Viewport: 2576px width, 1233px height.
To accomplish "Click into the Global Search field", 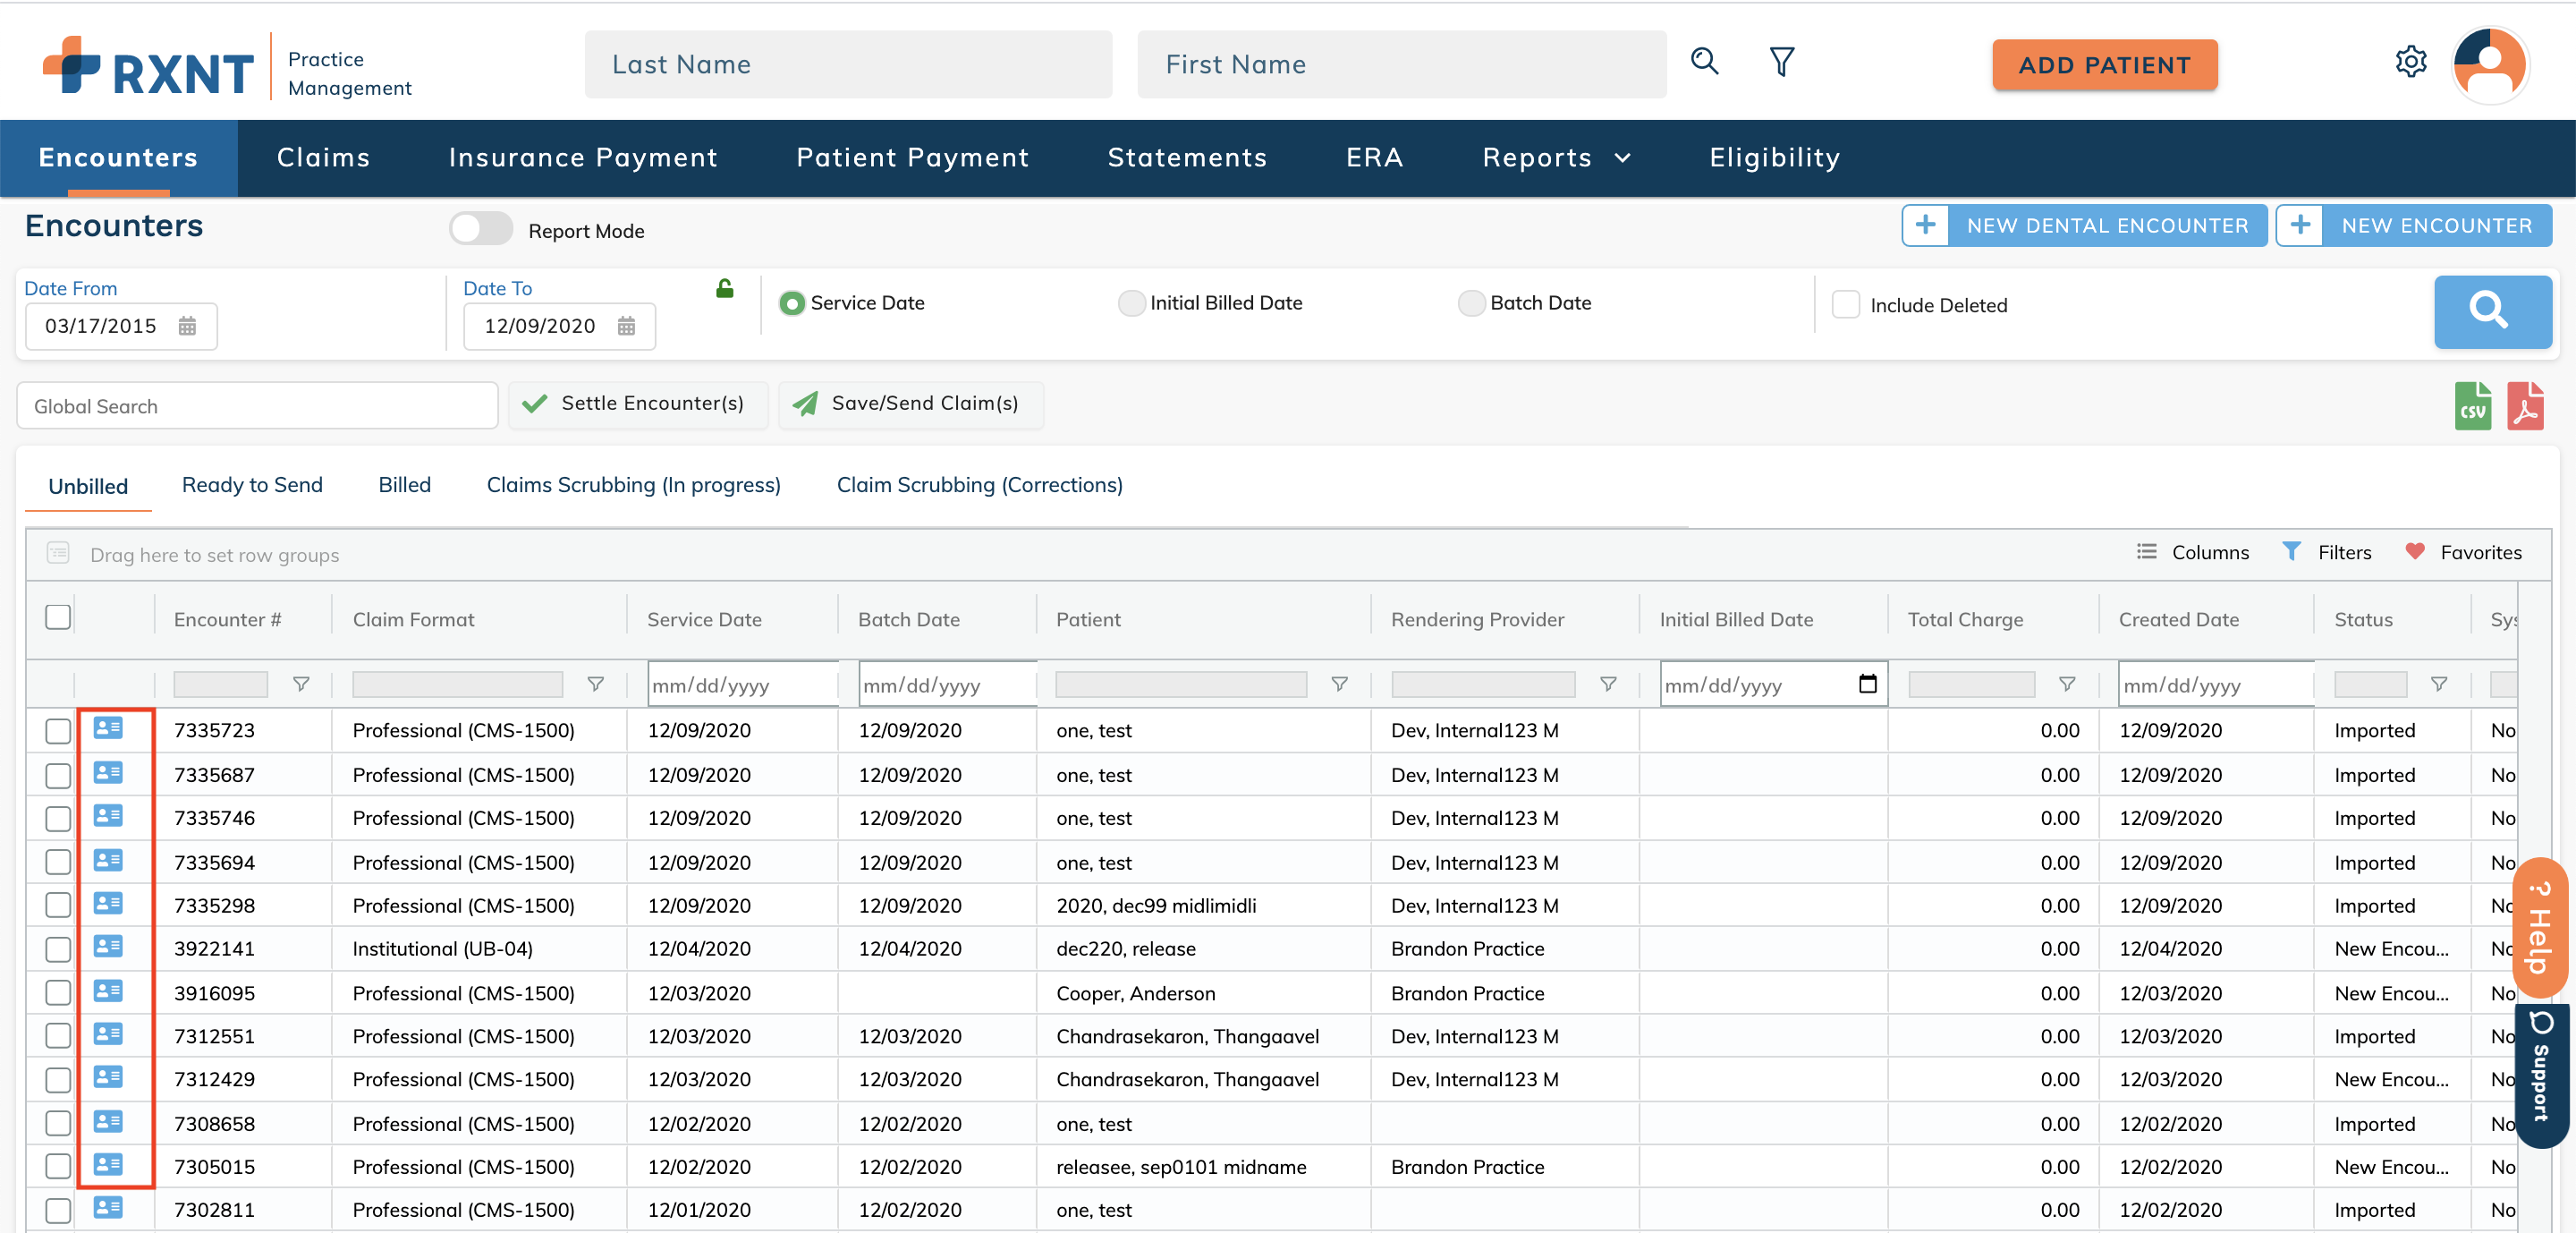I will [257, 406].
